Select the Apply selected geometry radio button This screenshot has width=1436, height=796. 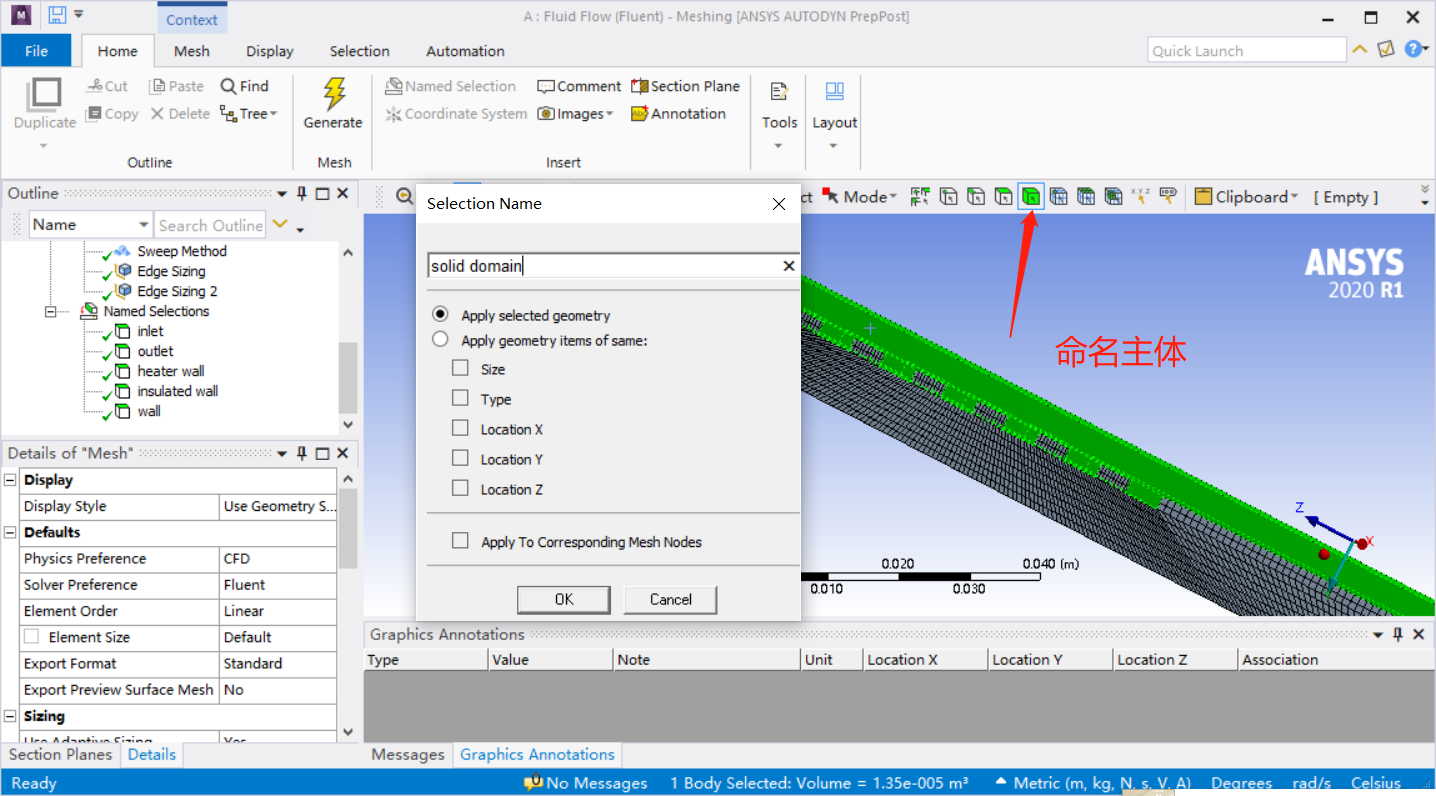[440, 314]
